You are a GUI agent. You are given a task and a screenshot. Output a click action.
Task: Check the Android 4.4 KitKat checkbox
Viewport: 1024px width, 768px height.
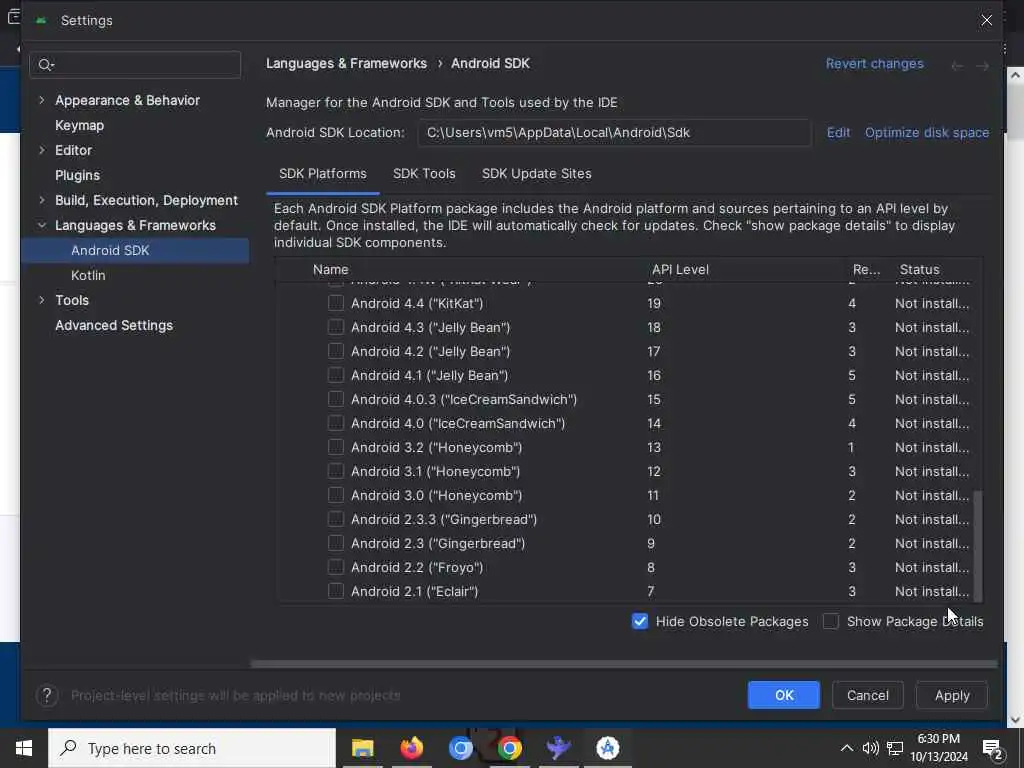(336, 303)
